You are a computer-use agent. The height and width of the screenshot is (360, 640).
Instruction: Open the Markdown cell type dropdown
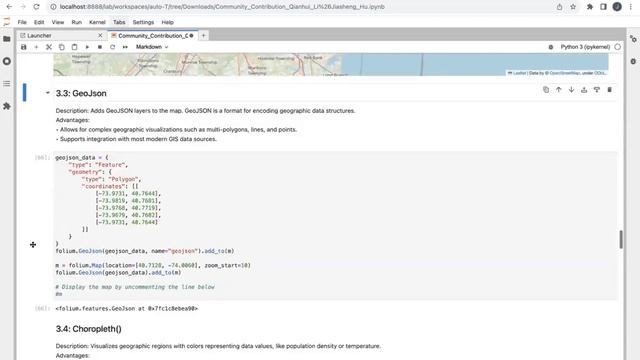click(152, 47)
